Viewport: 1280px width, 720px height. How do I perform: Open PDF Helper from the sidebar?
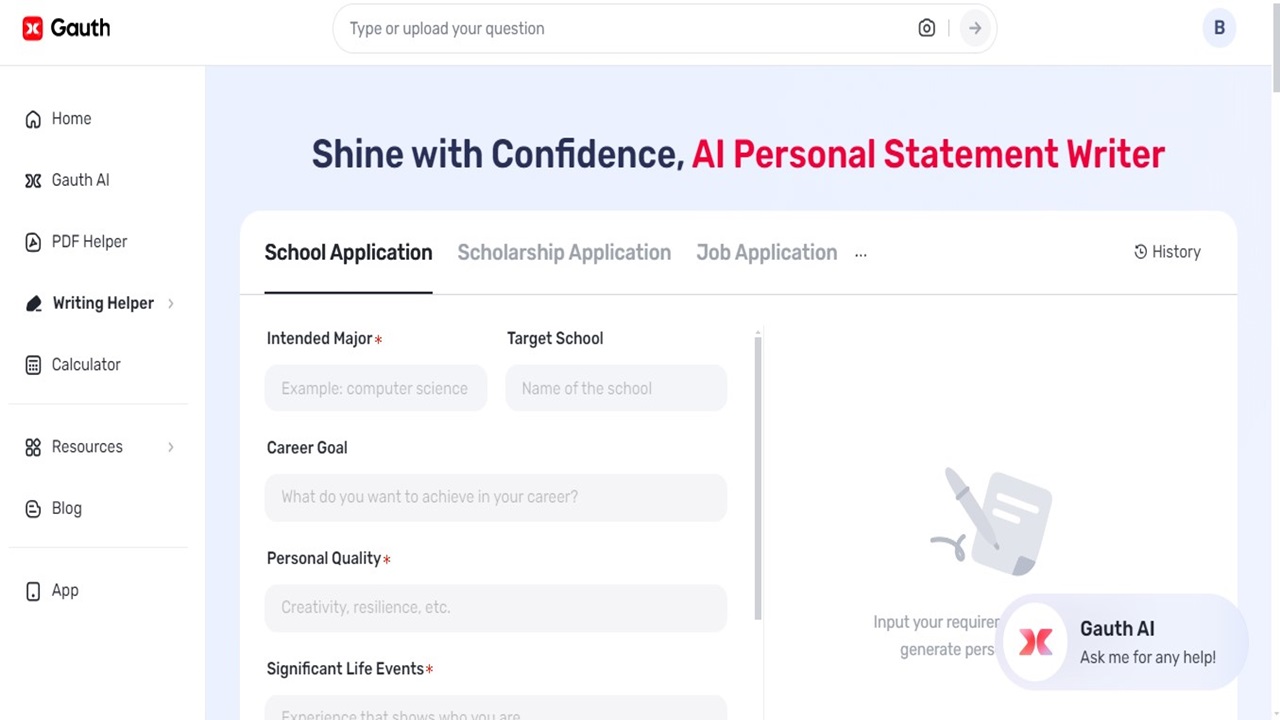pos(34,241)
